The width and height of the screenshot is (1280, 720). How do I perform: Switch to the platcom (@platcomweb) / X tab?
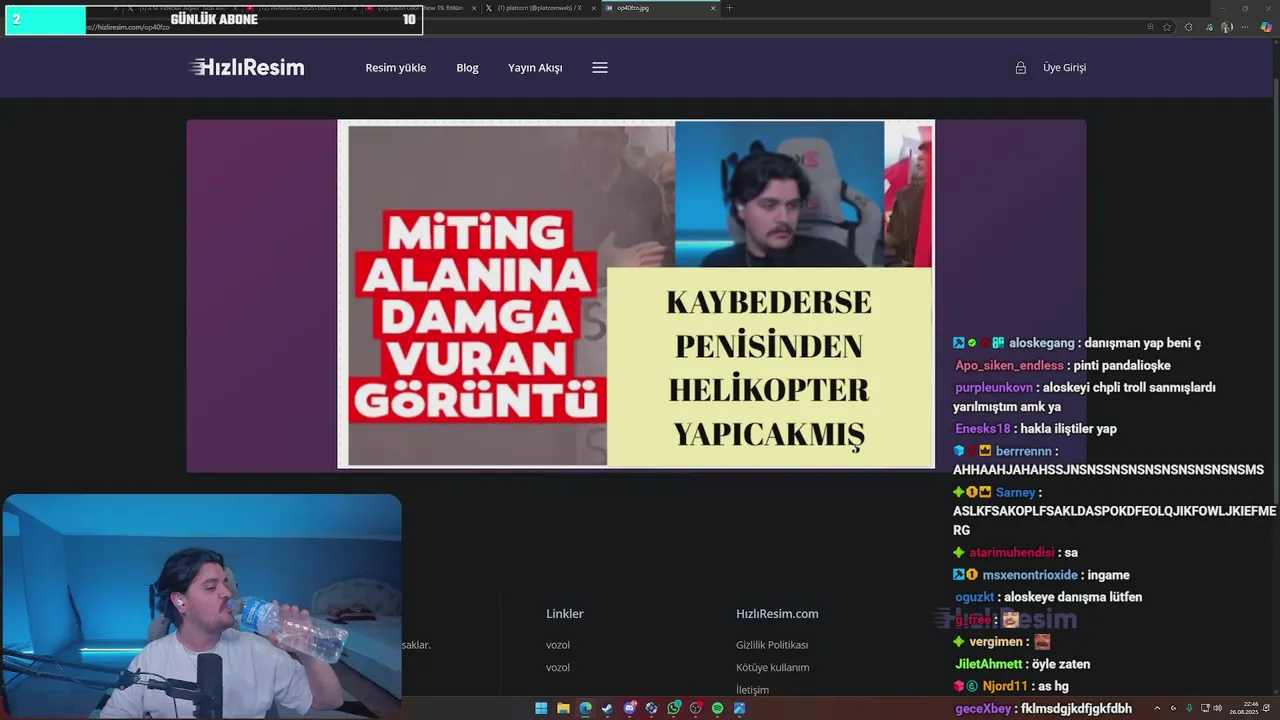pyautogui.click(x=540, y=8)
